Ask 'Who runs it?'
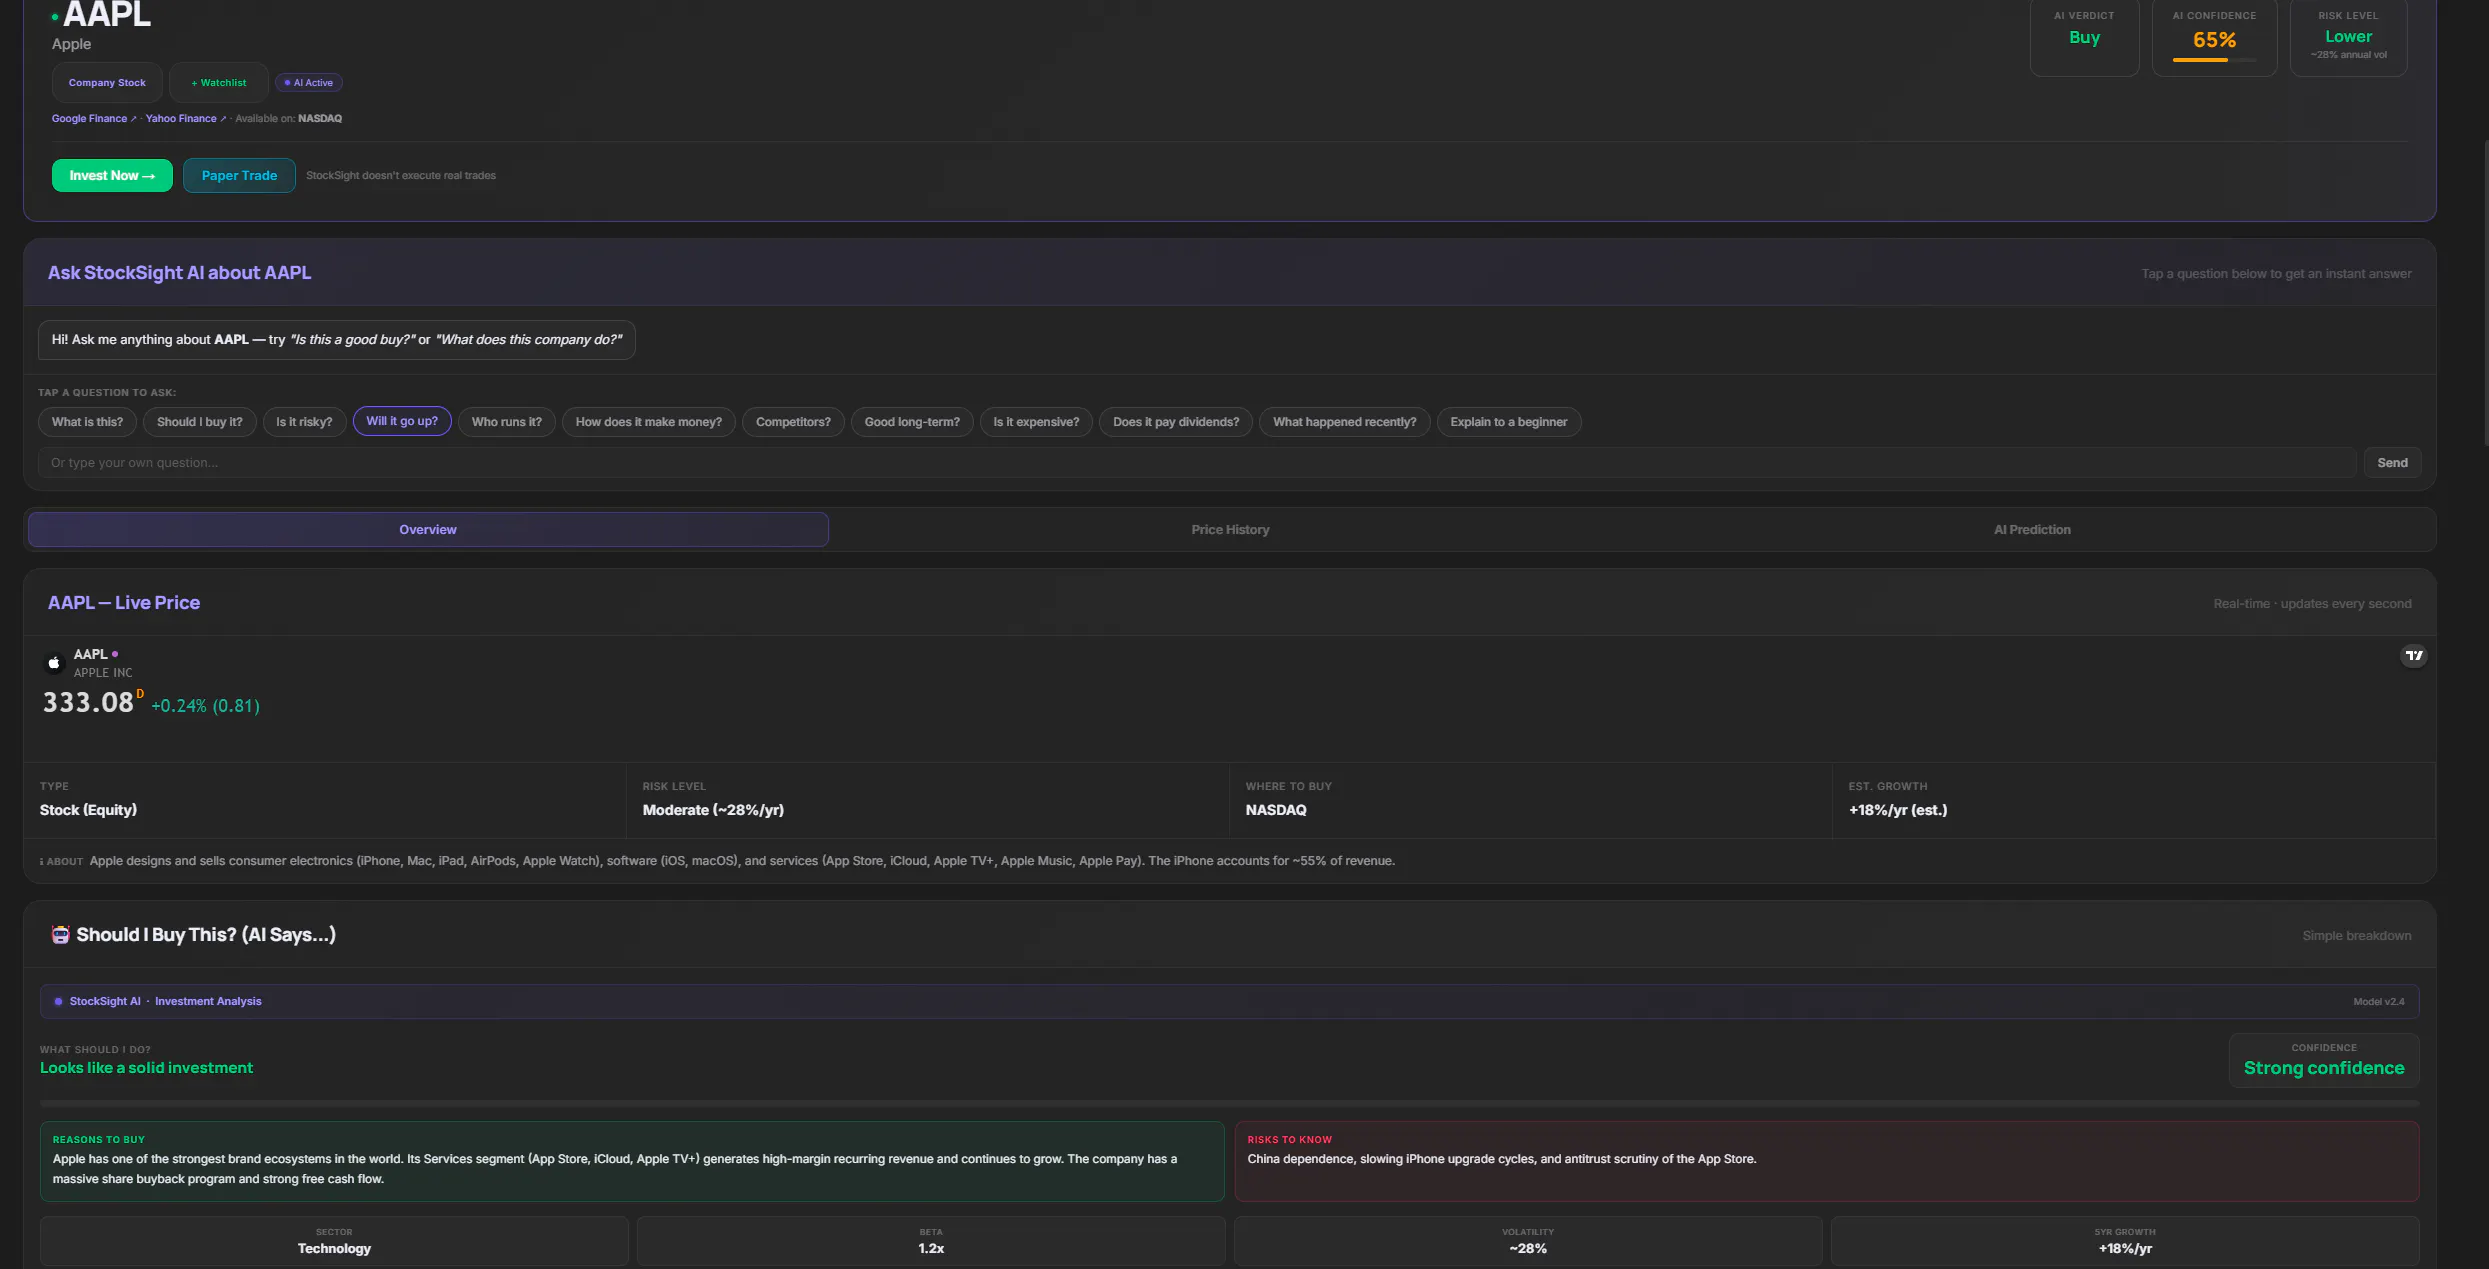2489x1269 pixels. (507, 422)
